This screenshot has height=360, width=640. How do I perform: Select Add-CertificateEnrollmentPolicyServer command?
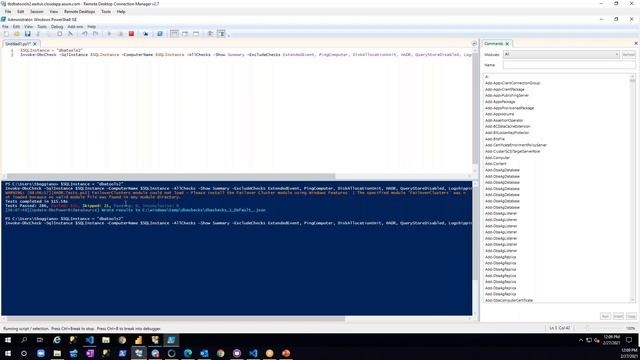516,145
